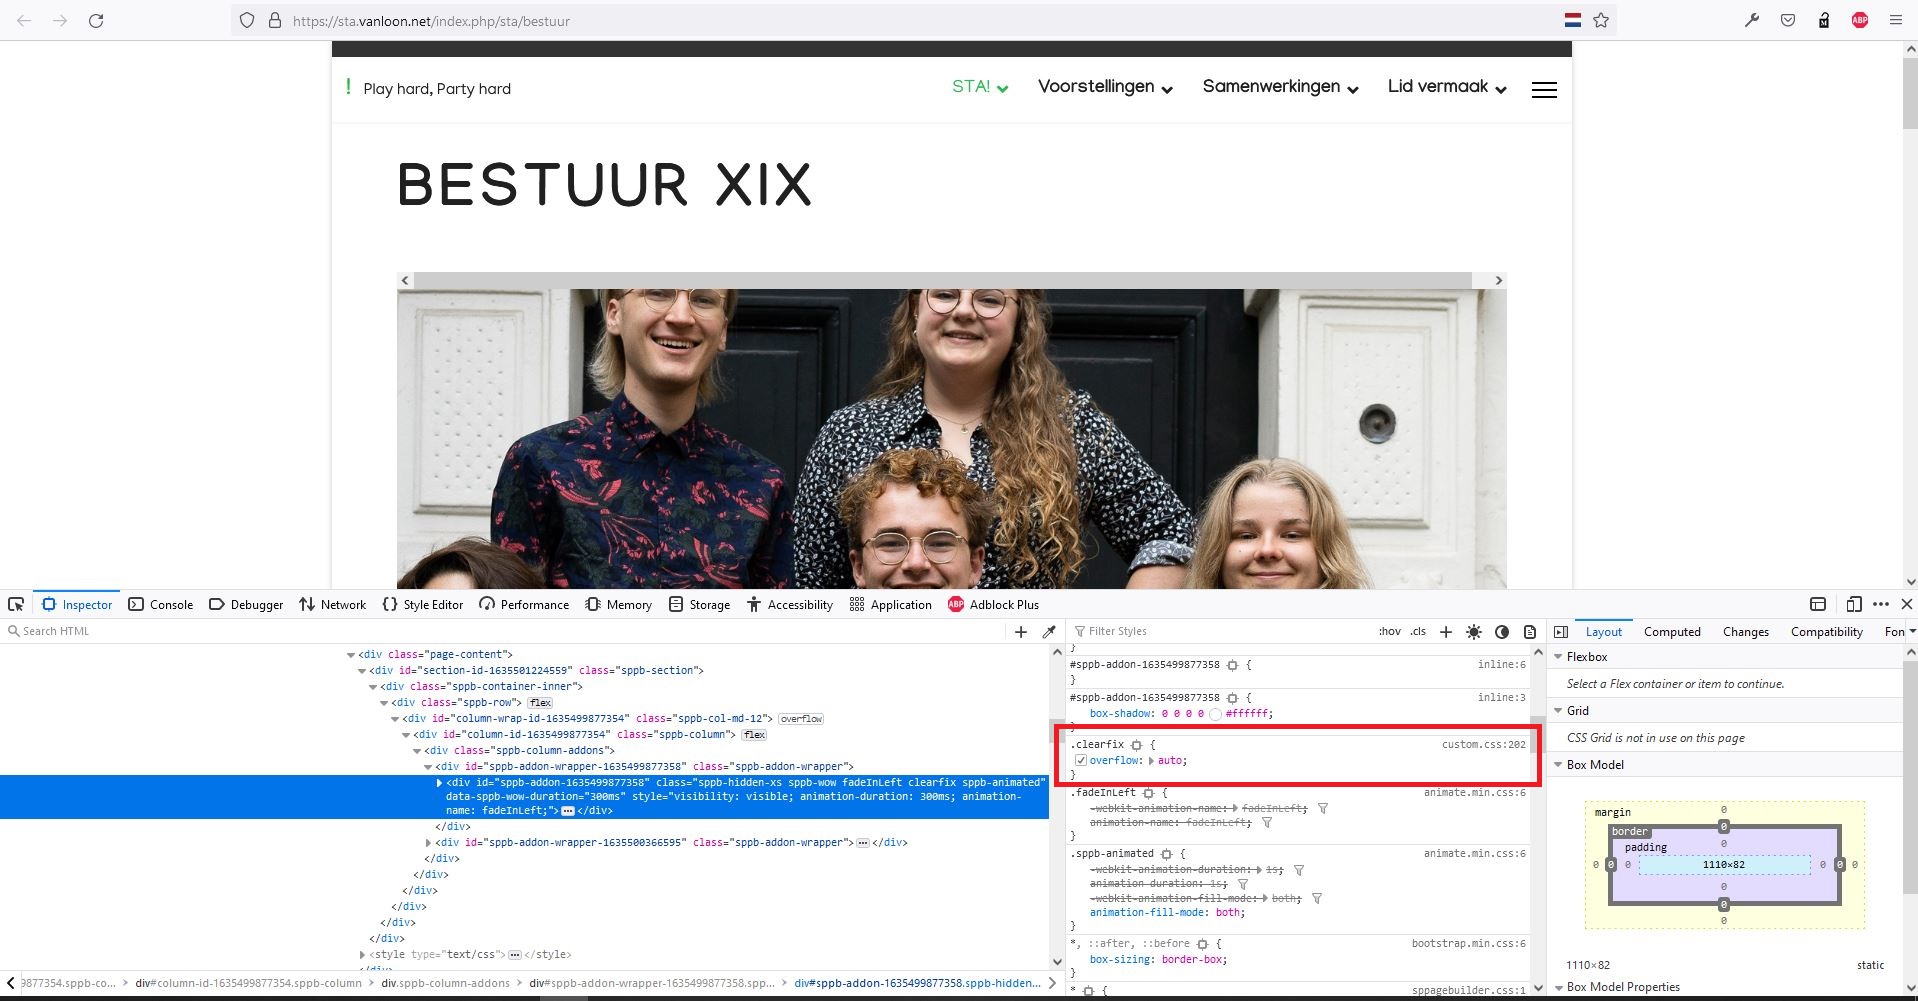This screenshot has height=1001, width=1918.
Task: Toggle the :hov pseudo-class panel
Action: [1389, 632]
